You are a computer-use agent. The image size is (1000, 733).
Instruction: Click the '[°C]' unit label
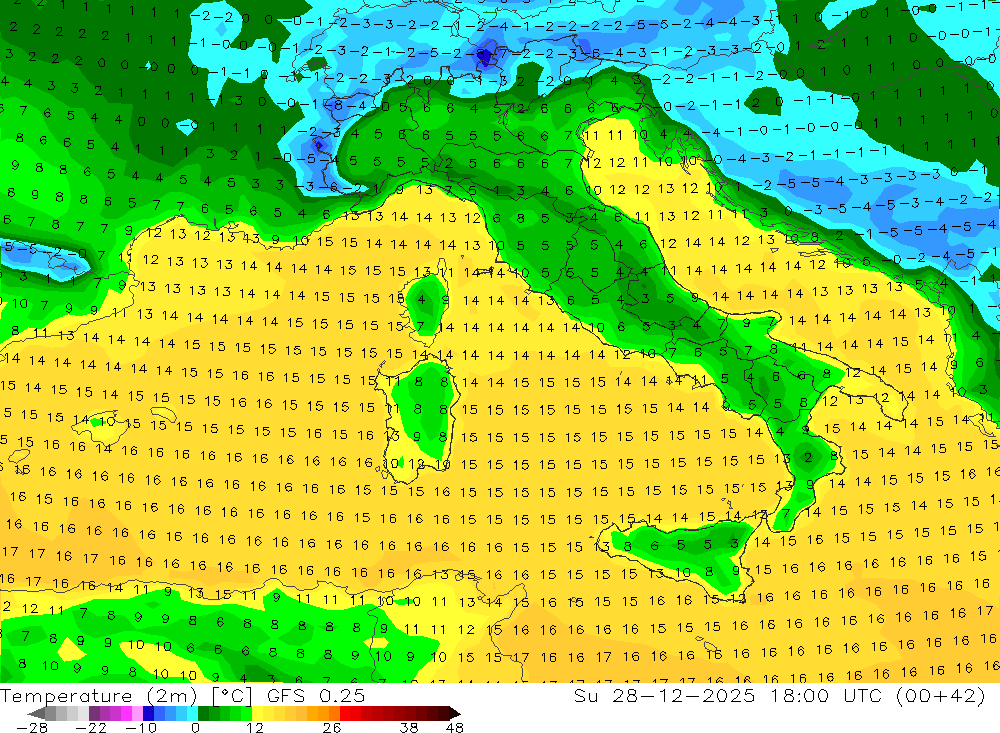pyautogui.click(x=232, y=696)
